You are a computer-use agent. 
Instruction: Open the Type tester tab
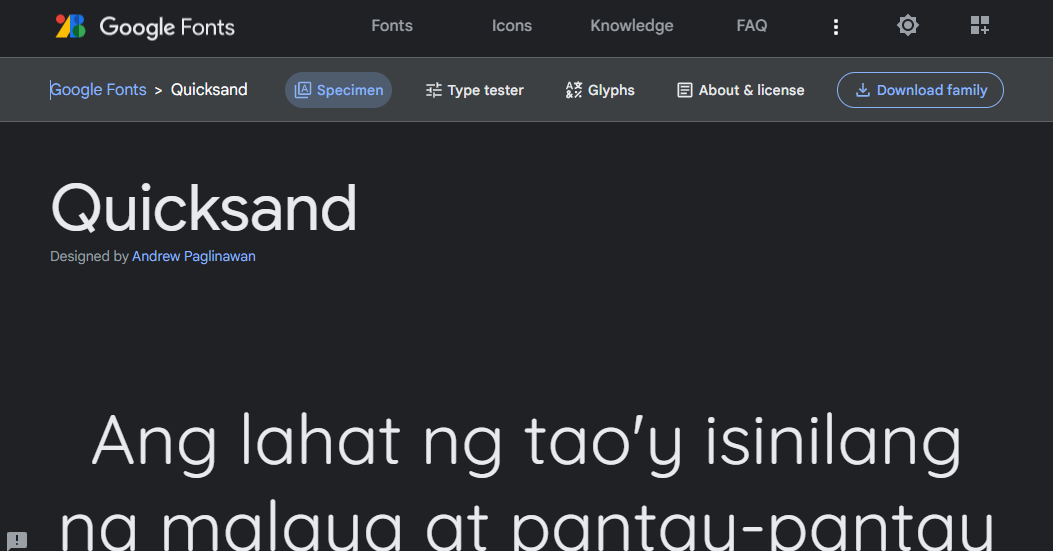(x=474, y=90)
